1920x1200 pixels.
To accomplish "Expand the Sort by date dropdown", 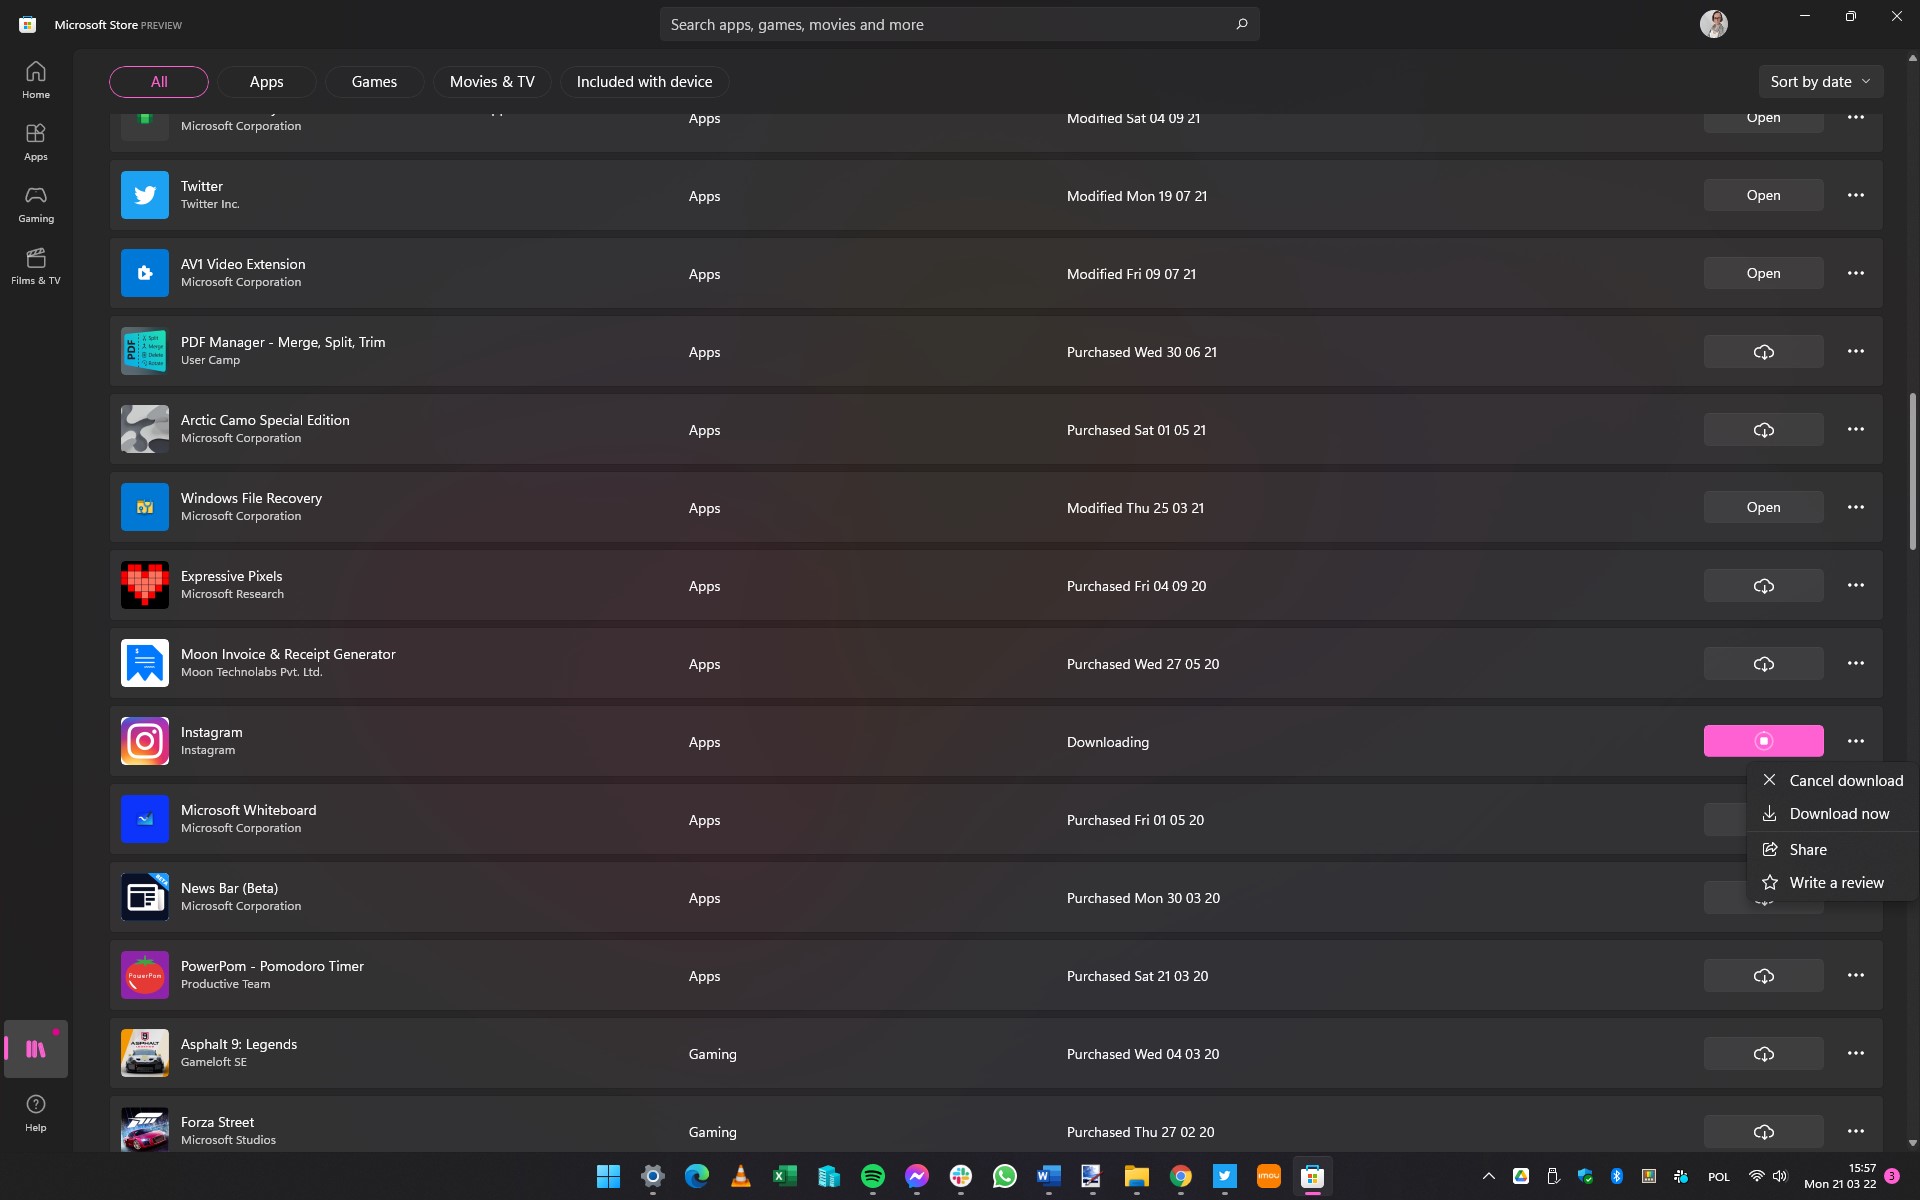I will coord(1820,82).
